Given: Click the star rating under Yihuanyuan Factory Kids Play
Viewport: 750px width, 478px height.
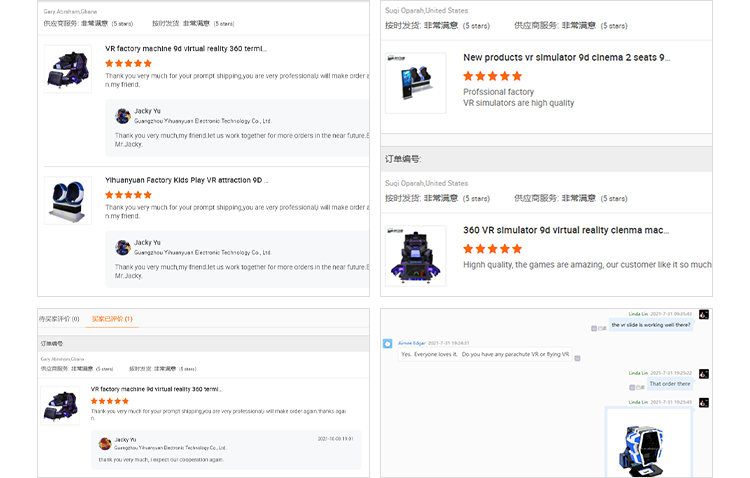Looking at the screenshot, I should pos(128,195).
